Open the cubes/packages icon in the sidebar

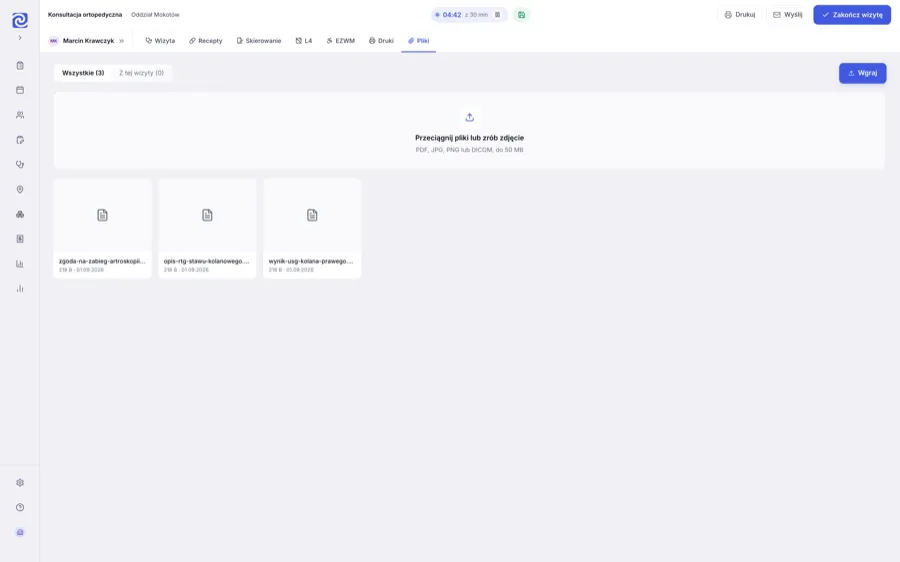pyautogui.click(x=20, y=214)
